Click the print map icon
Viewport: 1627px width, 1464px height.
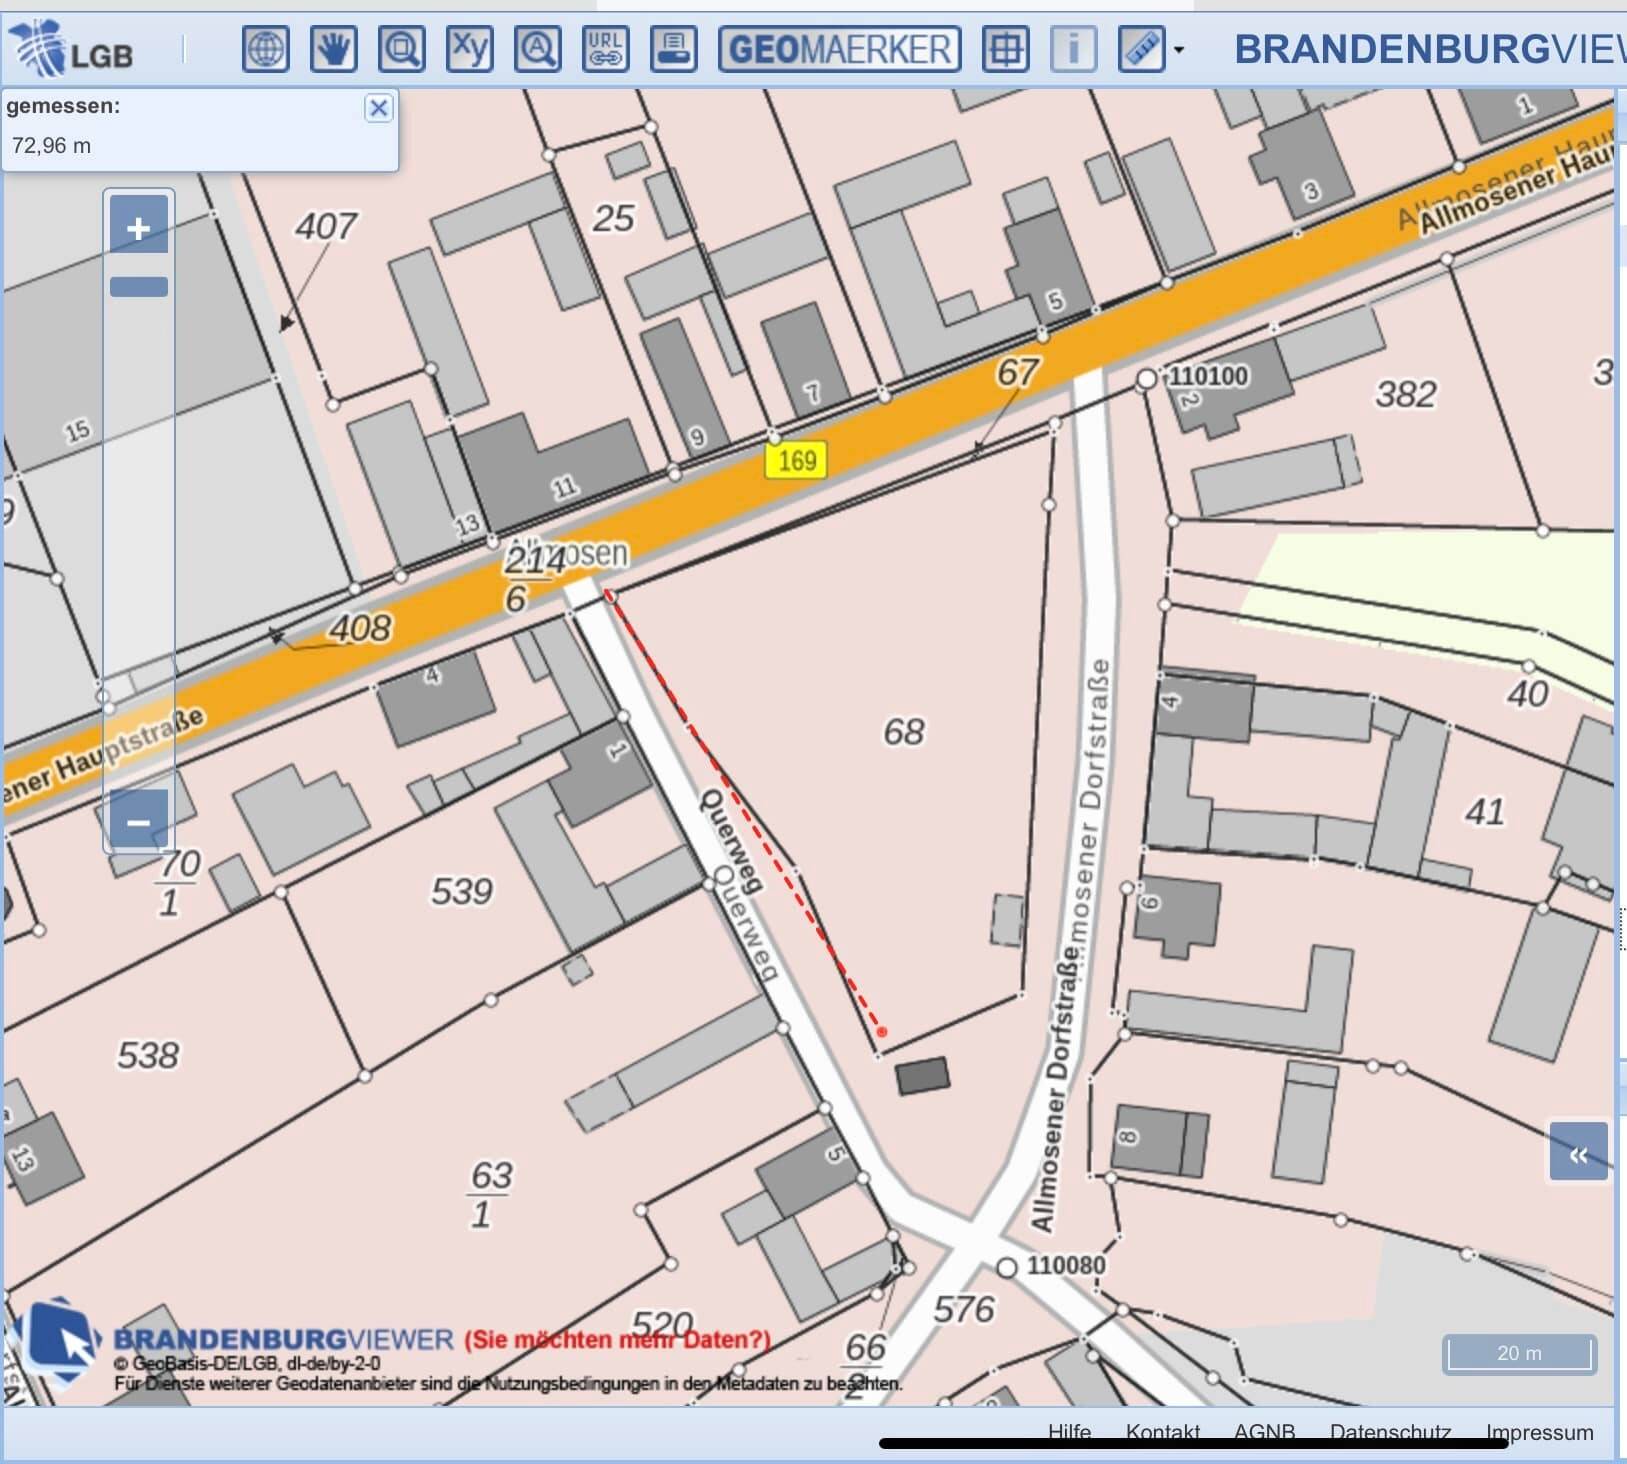point(673,48)
